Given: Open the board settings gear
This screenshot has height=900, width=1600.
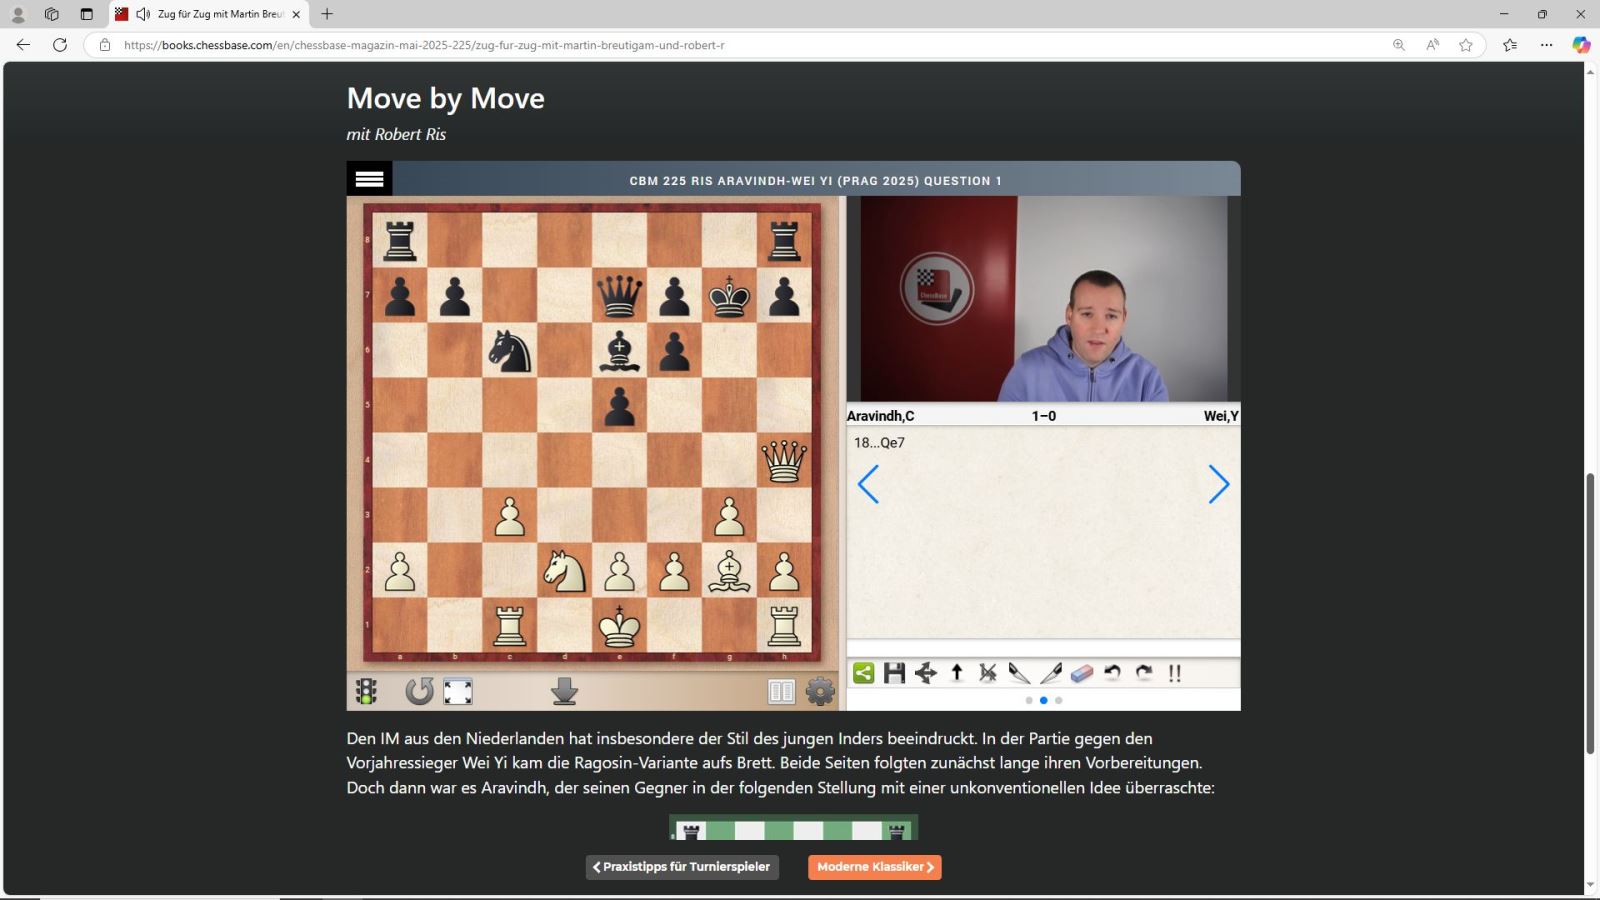Looking at the screenshot, I should tap(820, 691).
